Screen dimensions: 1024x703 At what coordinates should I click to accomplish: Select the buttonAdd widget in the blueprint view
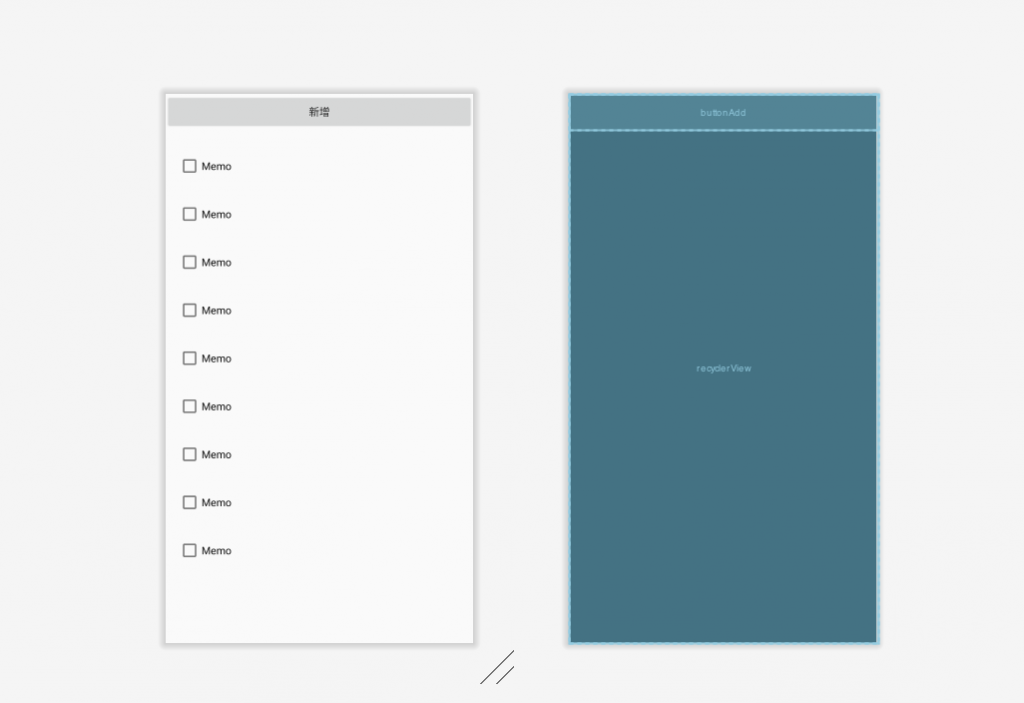click(x=724, y=112)
